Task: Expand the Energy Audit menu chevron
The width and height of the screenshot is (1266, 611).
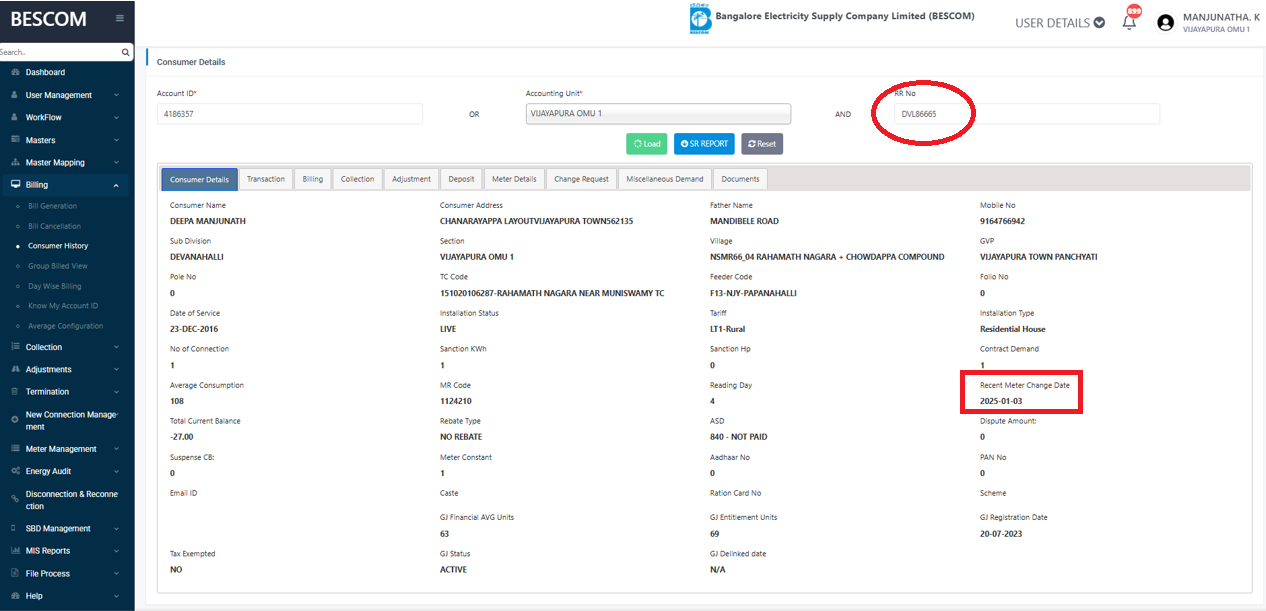Action: [x=117, y=471]
